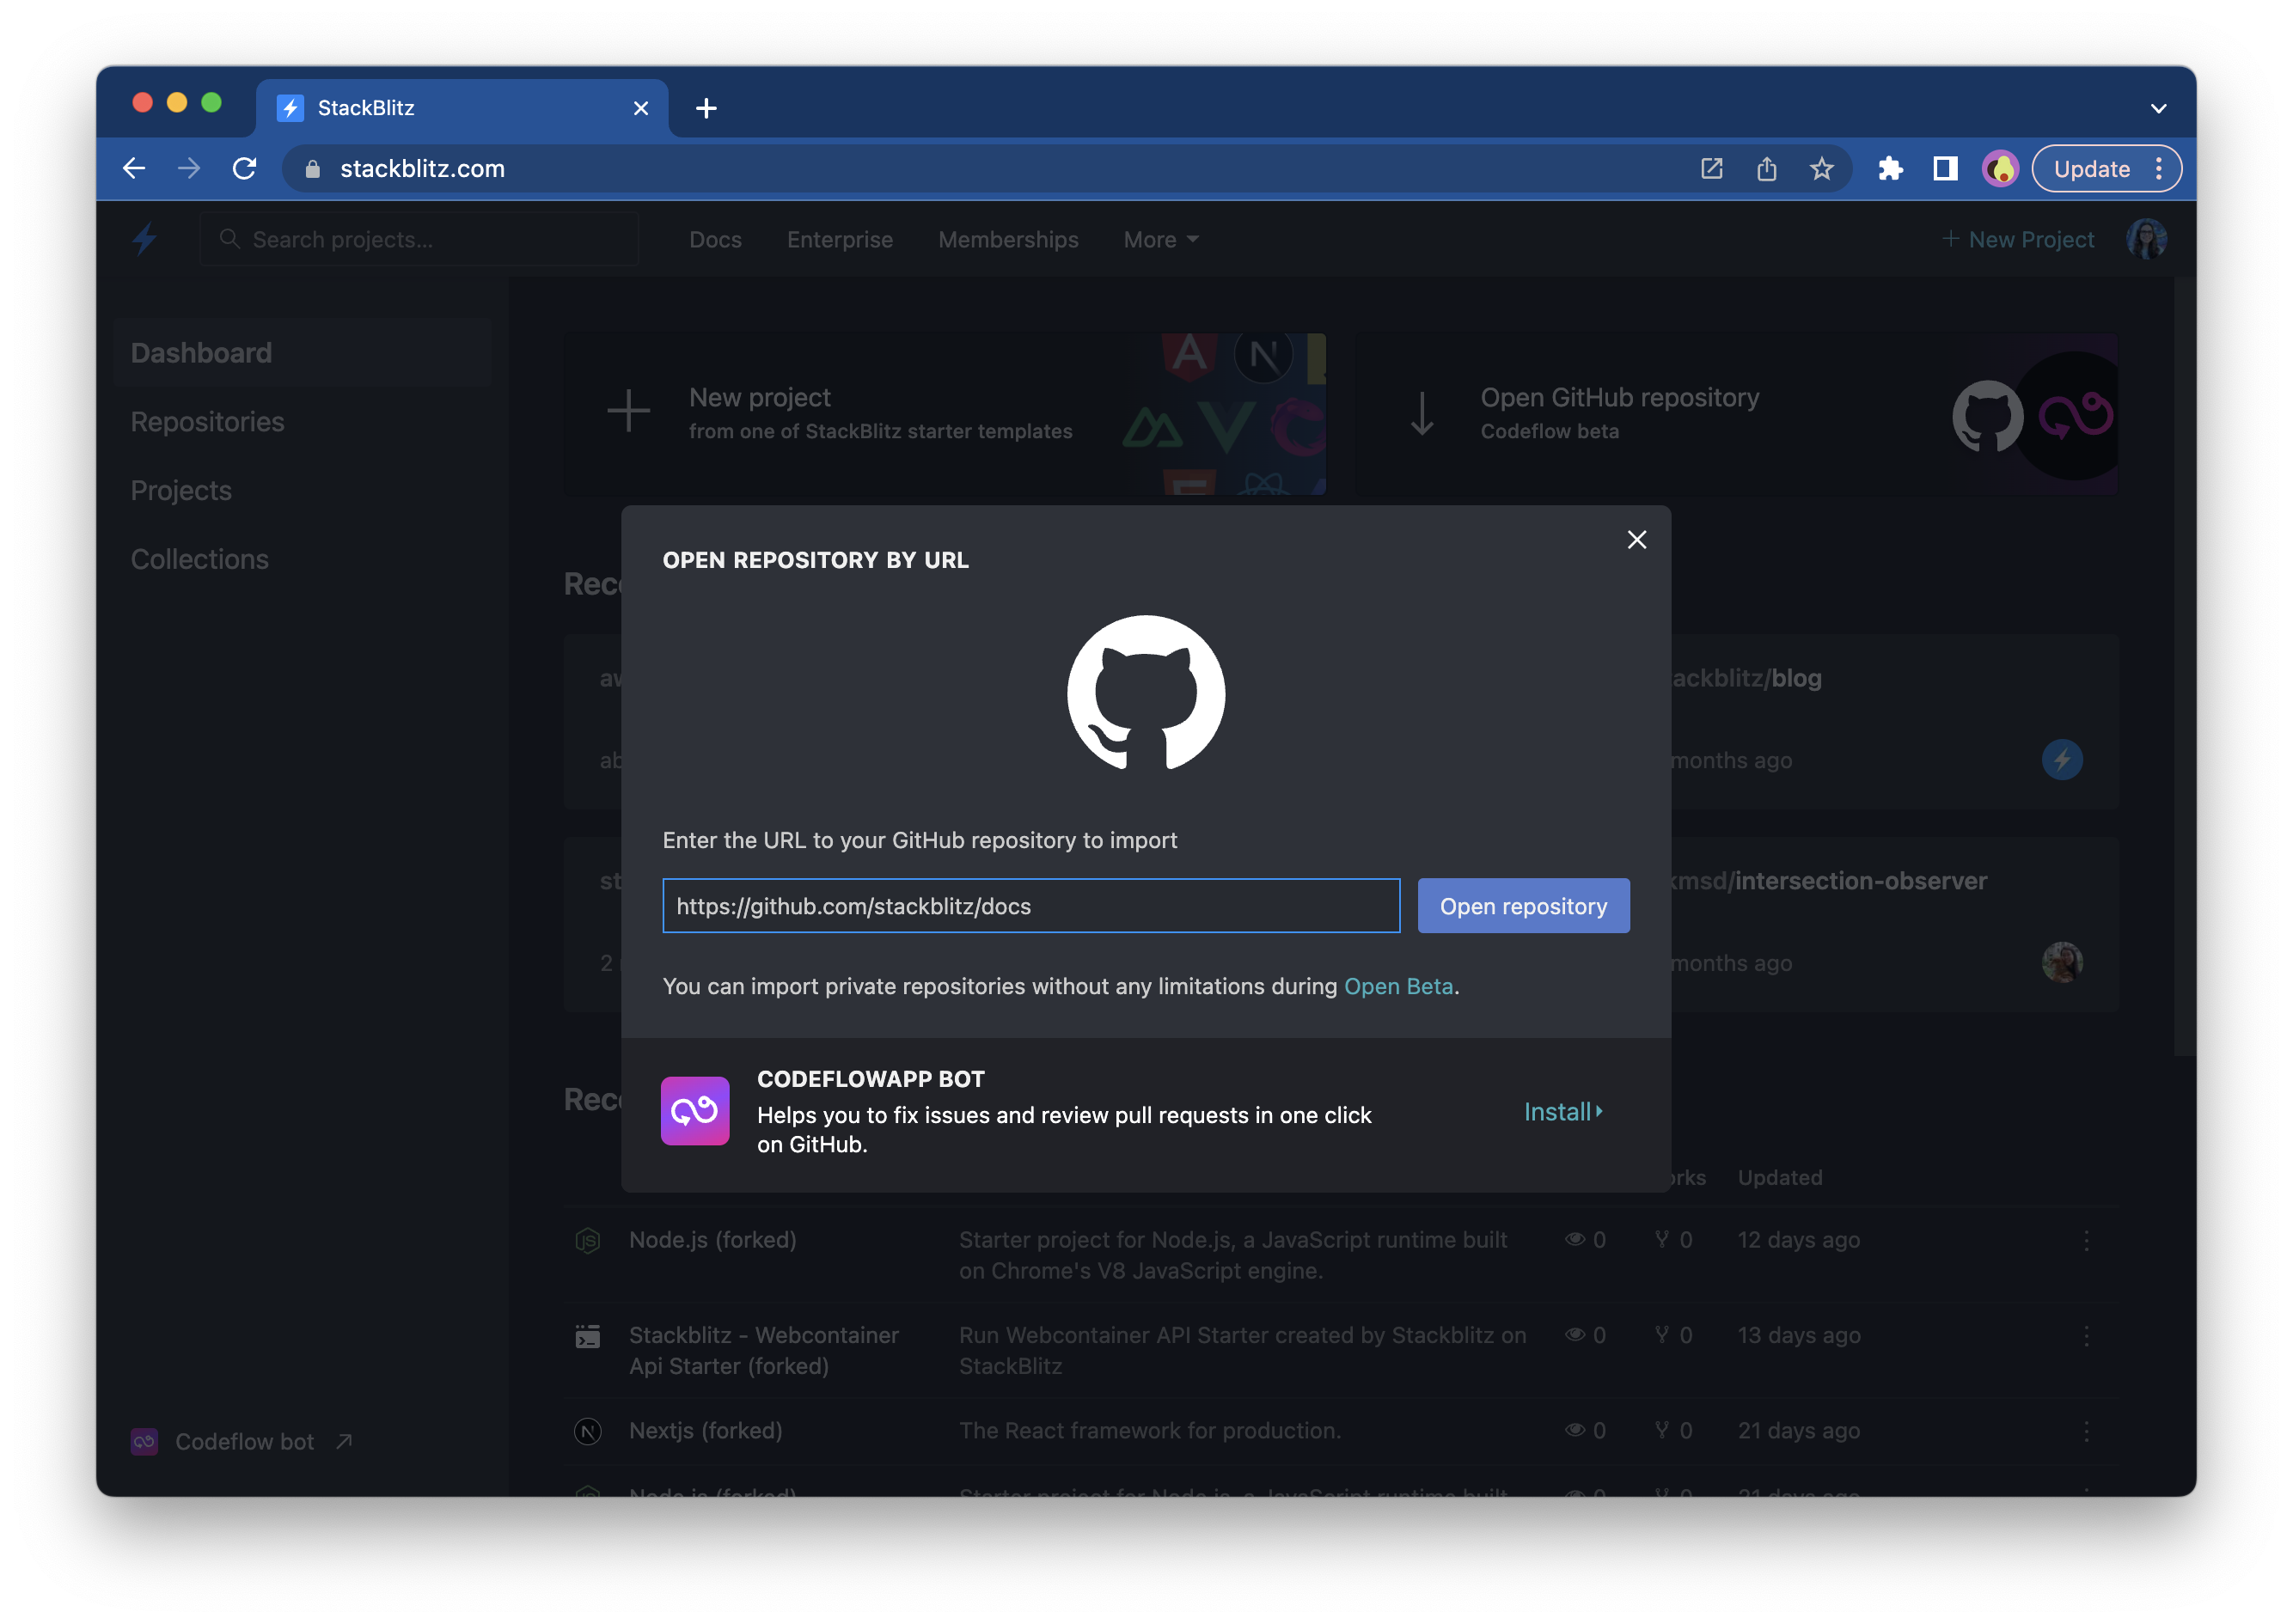Image resolution: width=2293 pixels, height=1624 pixels.
Task: Click the Open repository button
Action: coord(1522,905)
